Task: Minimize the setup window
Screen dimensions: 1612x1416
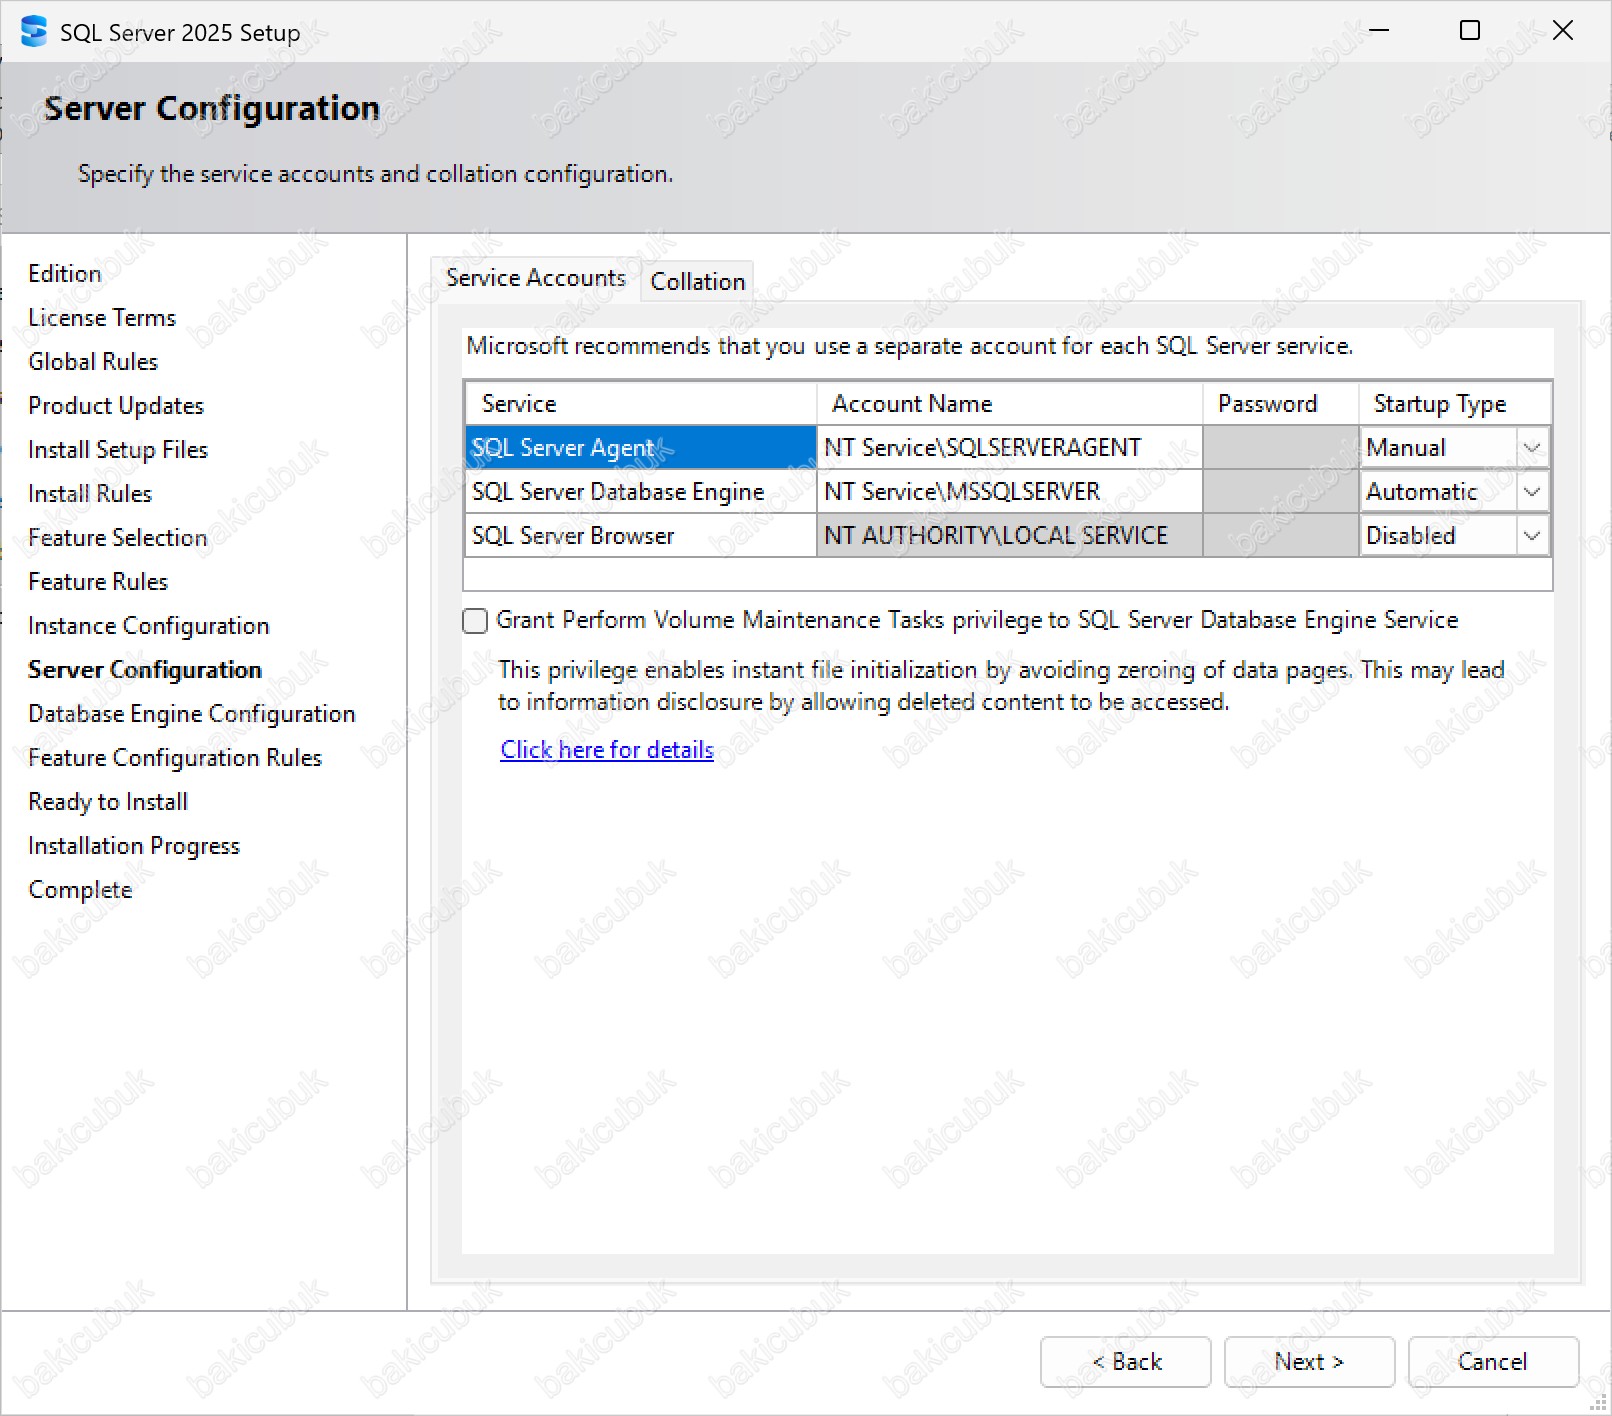Action: pos(1379,31)
